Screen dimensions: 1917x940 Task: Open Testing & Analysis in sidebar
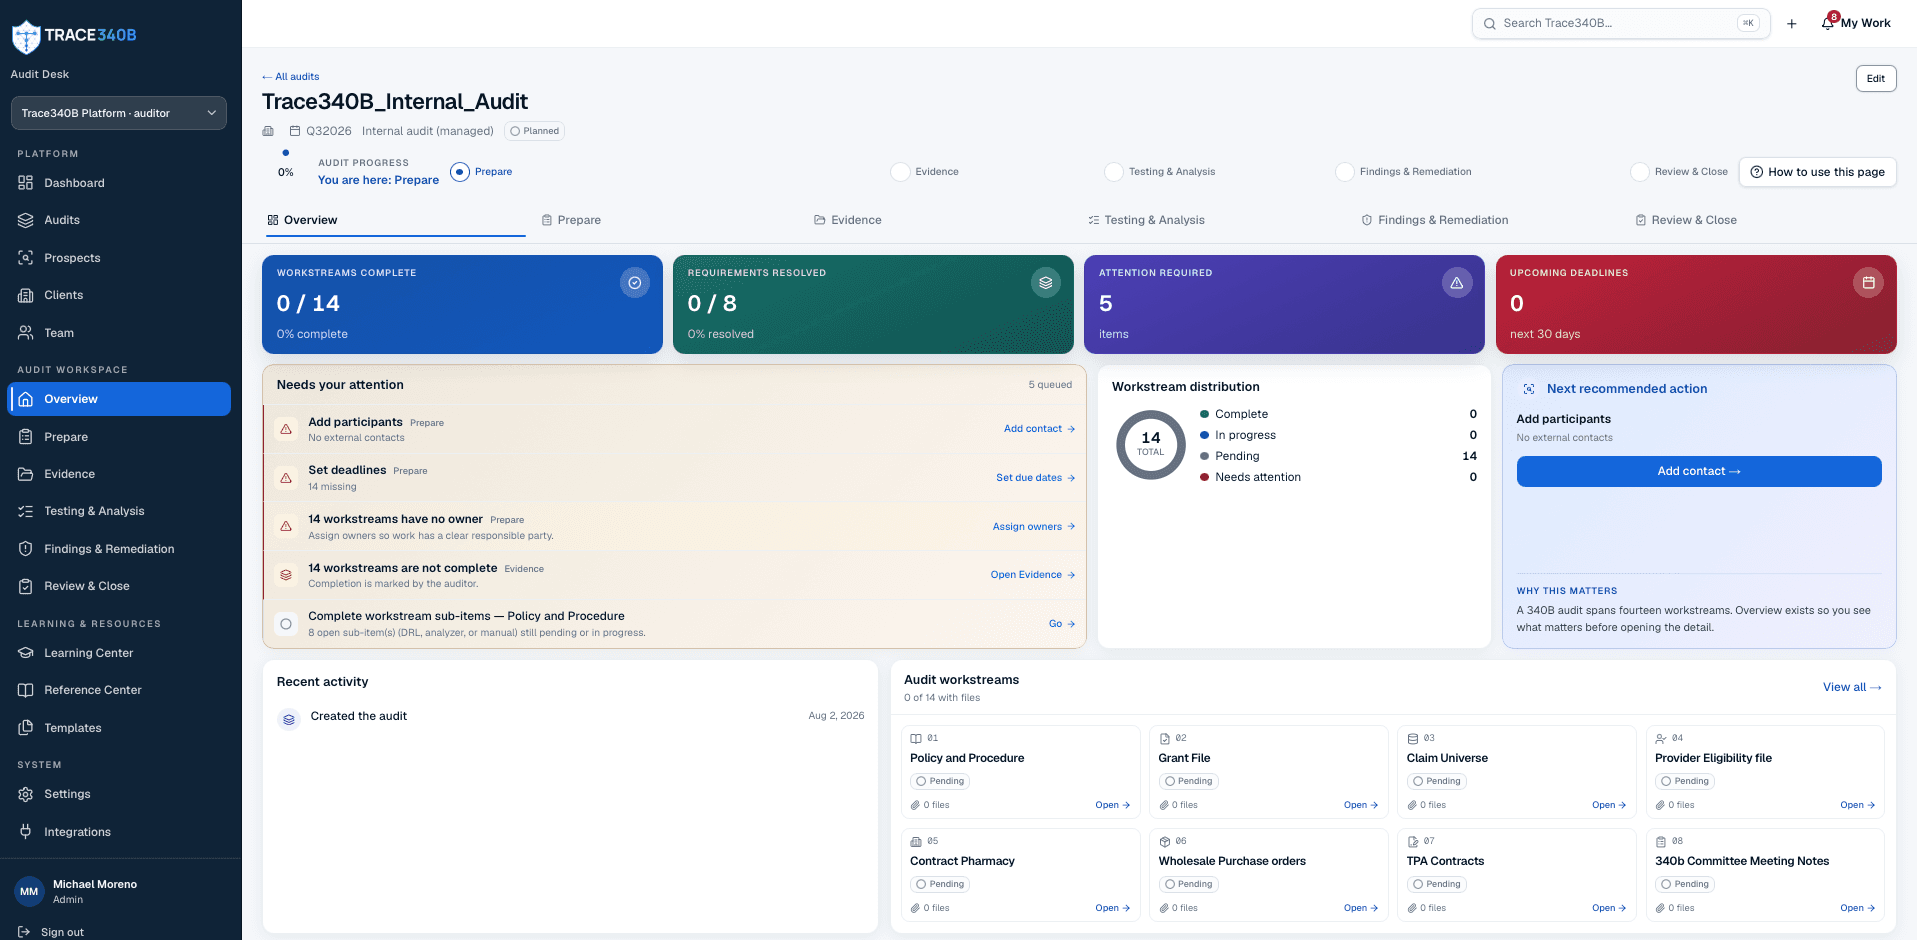(120, 511)
